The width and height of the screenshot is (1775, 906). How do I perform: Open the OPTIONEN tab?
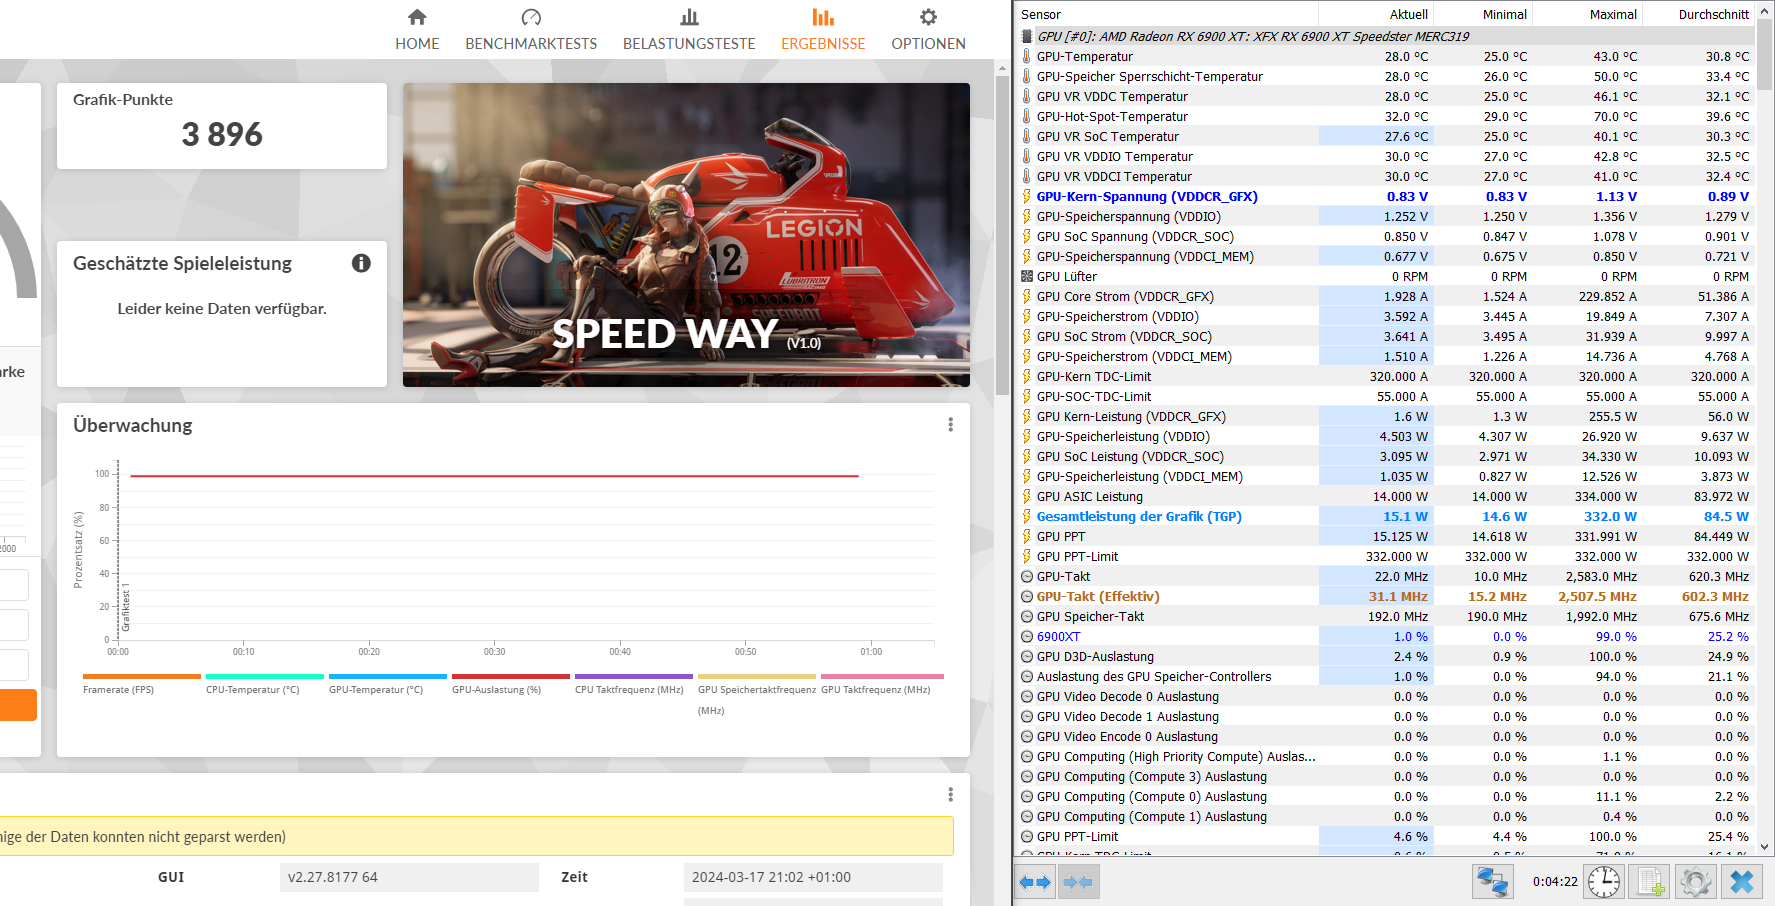click(928, 29)
